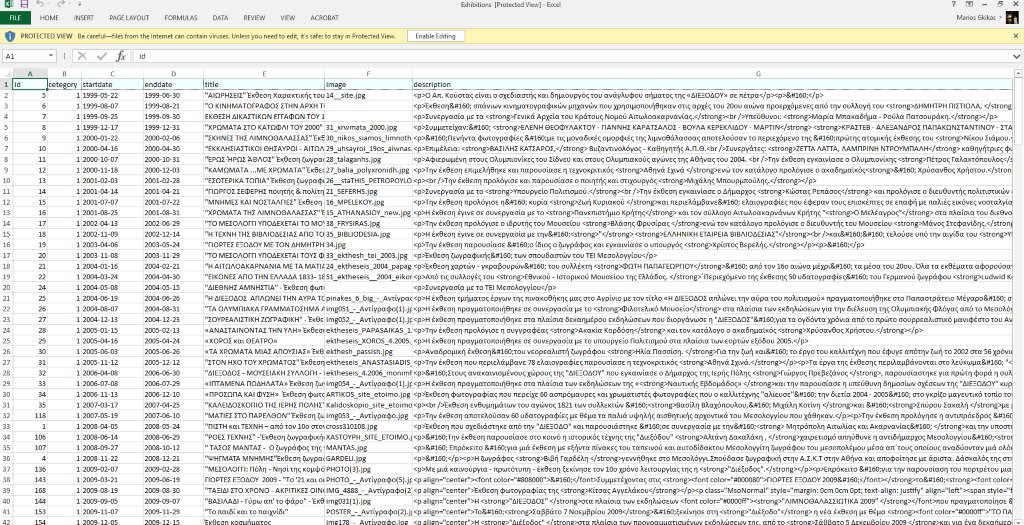1024x525 pixels.
Task: Expand the formula bar with chevron
Action: [1015, 56]
